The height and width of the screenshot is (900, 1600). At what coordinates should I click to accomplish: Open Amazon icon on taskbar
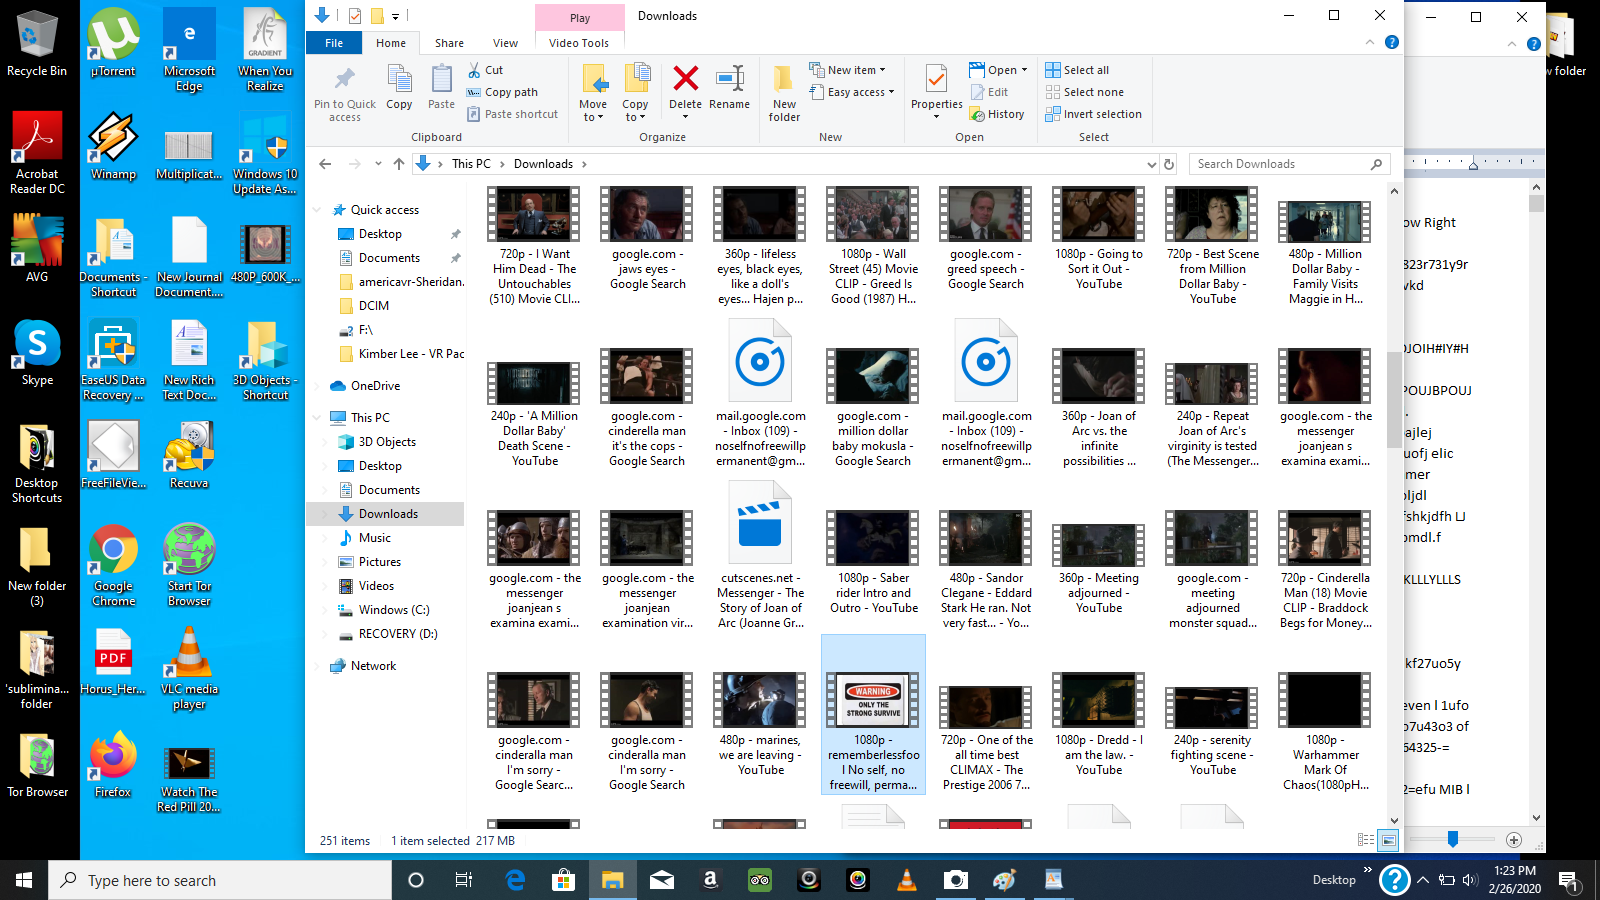(711, 880)
